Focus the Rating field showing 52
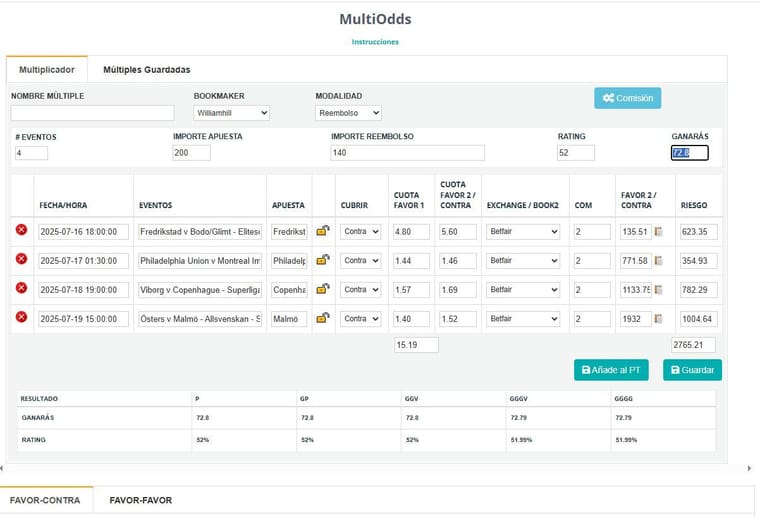The image size is (760, 518). tap(576, 153)
